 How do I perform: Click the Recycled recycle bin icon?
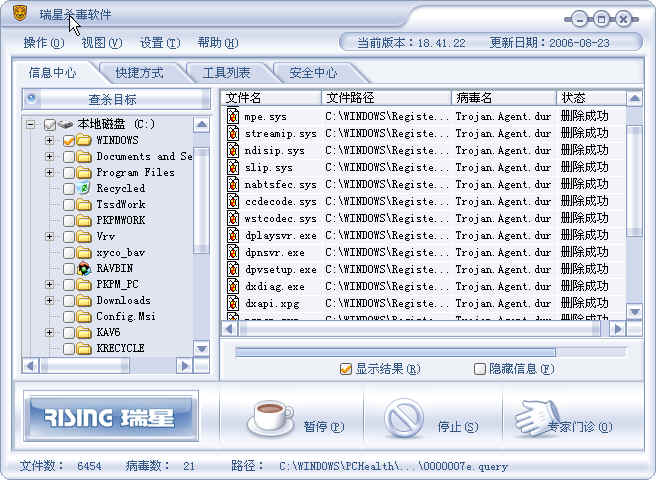pos(84,188)
